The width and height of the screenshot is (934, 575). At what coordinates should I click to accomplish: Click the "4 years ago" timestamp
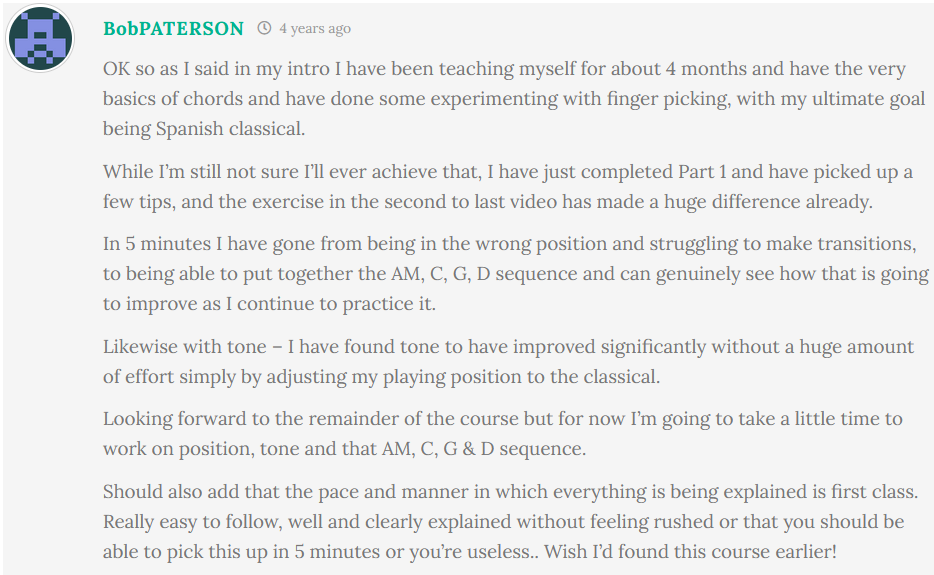coord(315,28)
